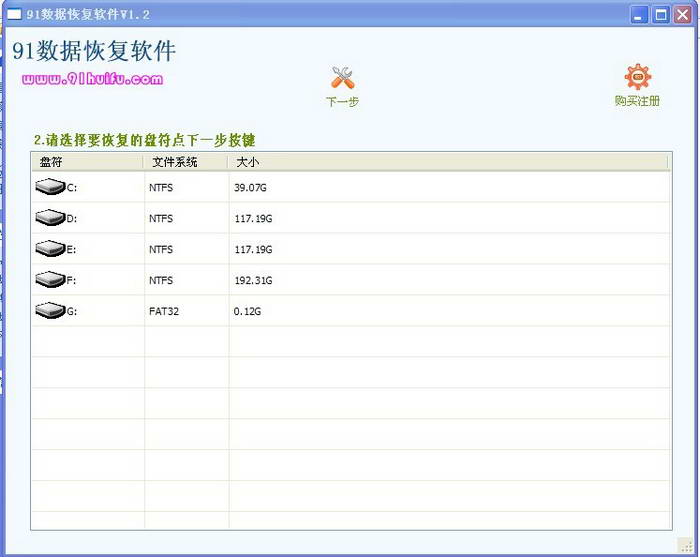Click the FAT32 file system cell

tap(164, 311)
